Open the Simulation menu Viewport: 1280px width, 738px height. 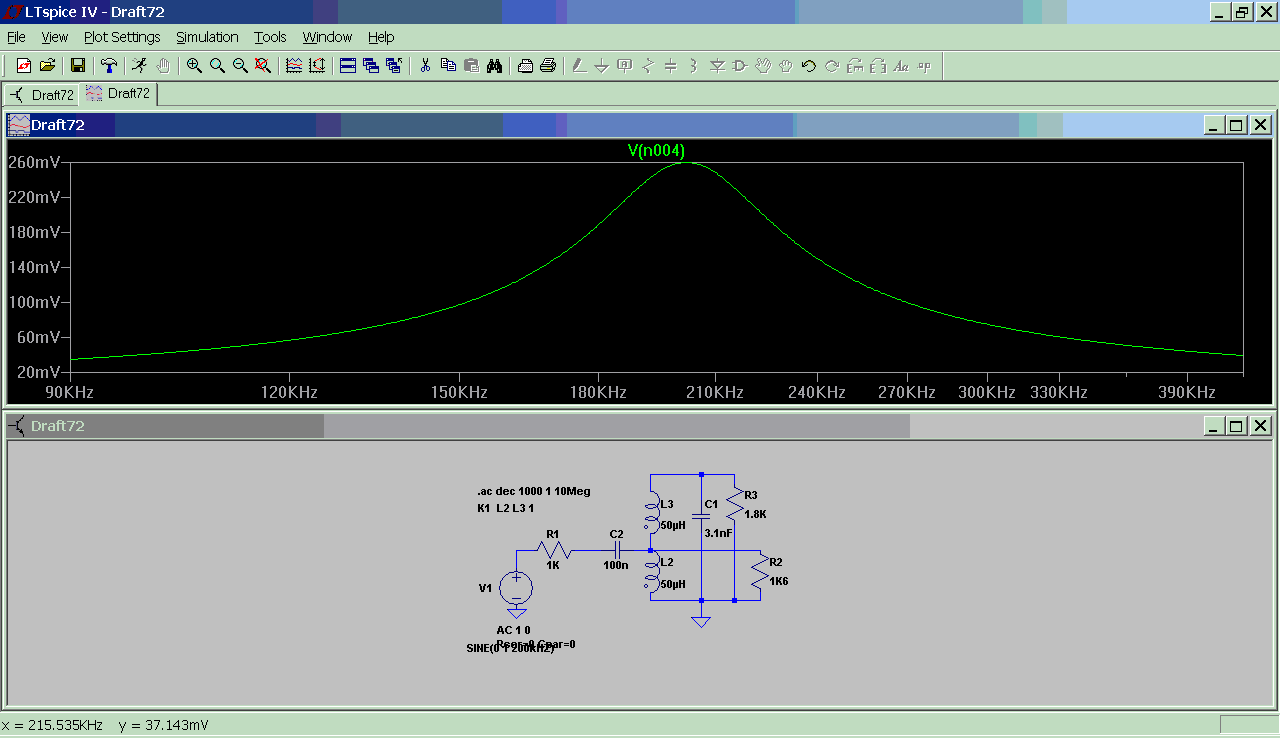207,37
